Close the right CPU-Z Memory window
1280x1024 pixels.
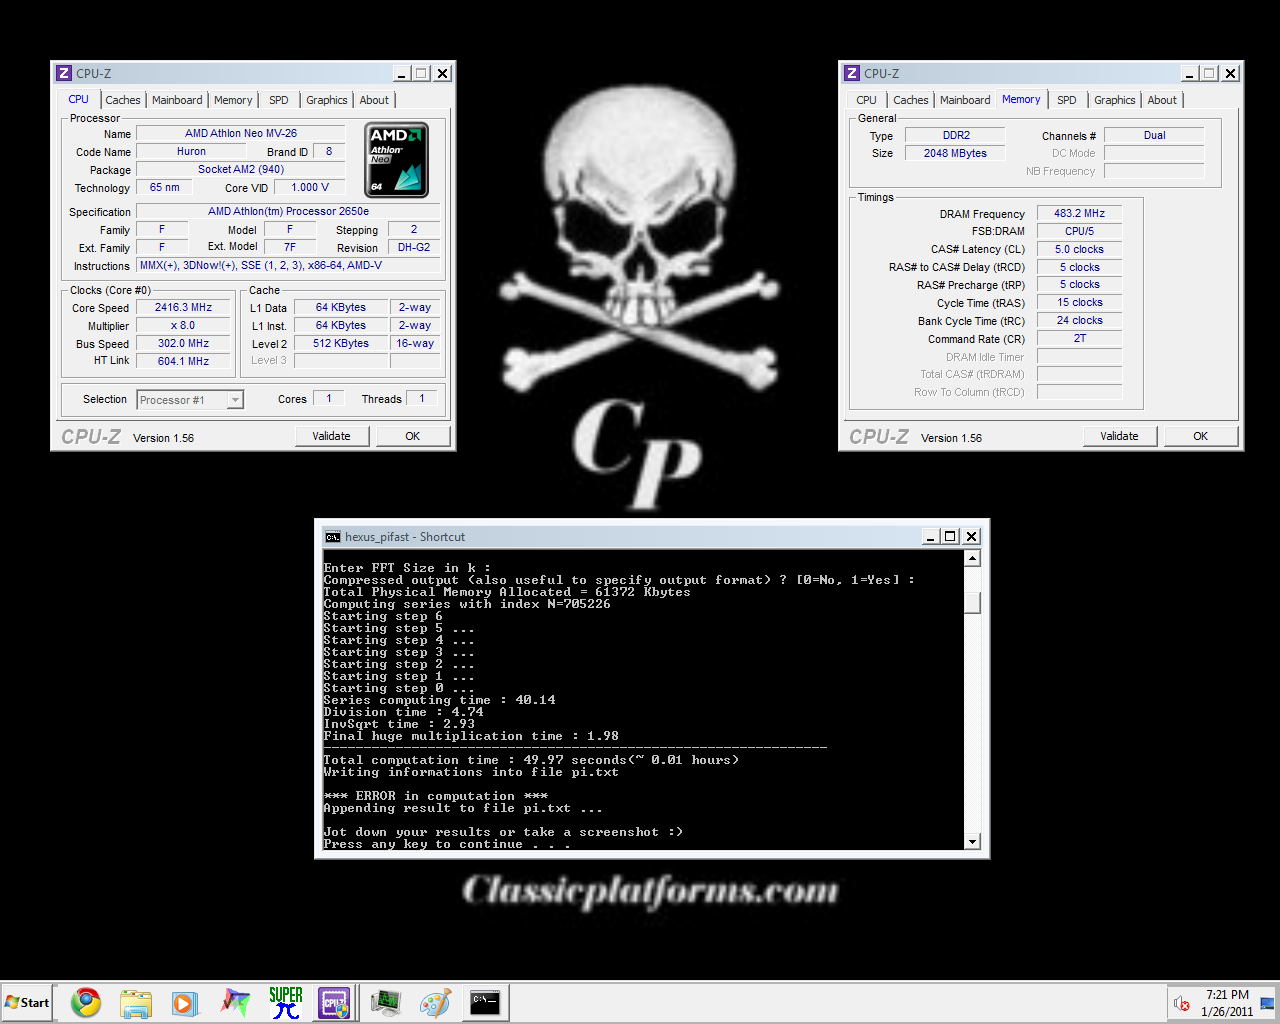(1231, 73)
